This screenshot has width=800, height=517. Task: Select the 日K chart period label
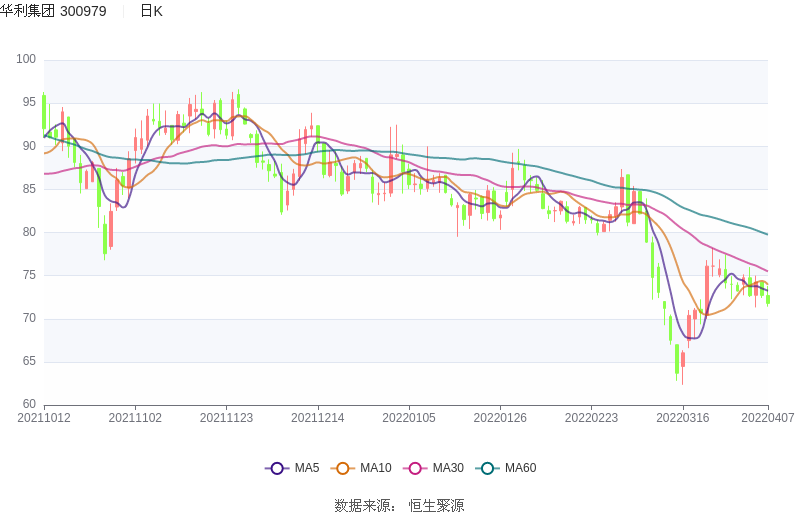[151, 11]
